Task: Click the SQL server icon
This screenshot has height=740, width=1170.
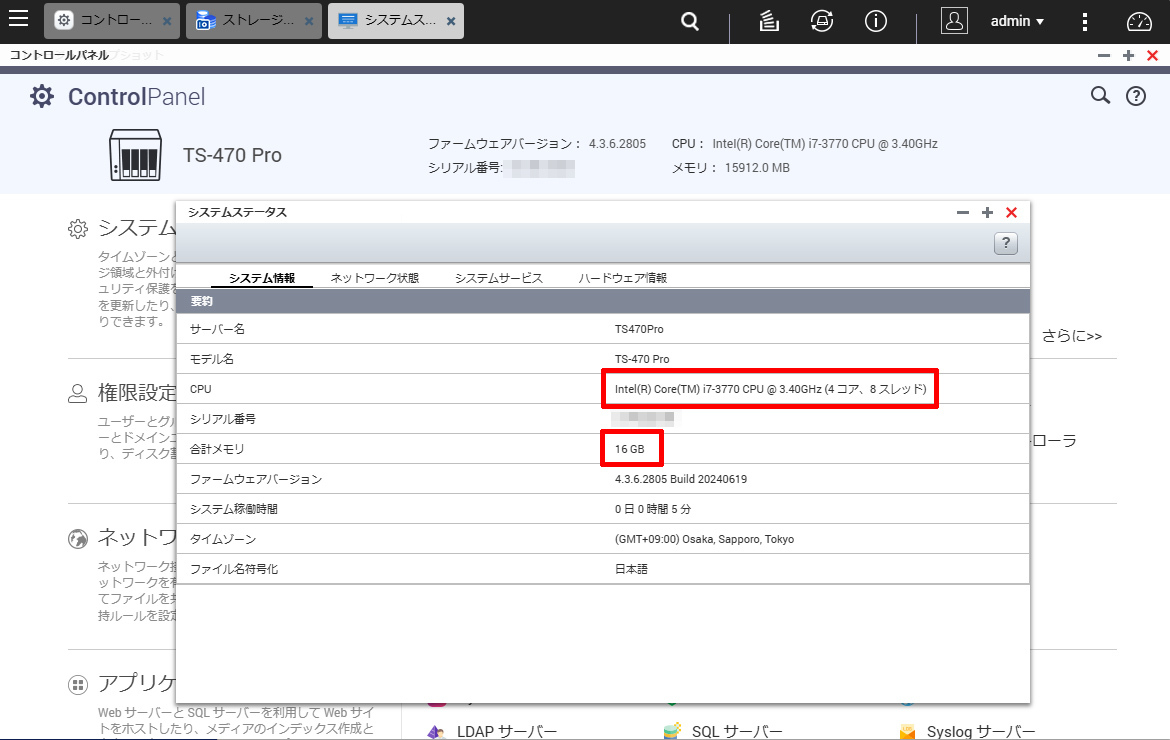Action: coord(672,731)
